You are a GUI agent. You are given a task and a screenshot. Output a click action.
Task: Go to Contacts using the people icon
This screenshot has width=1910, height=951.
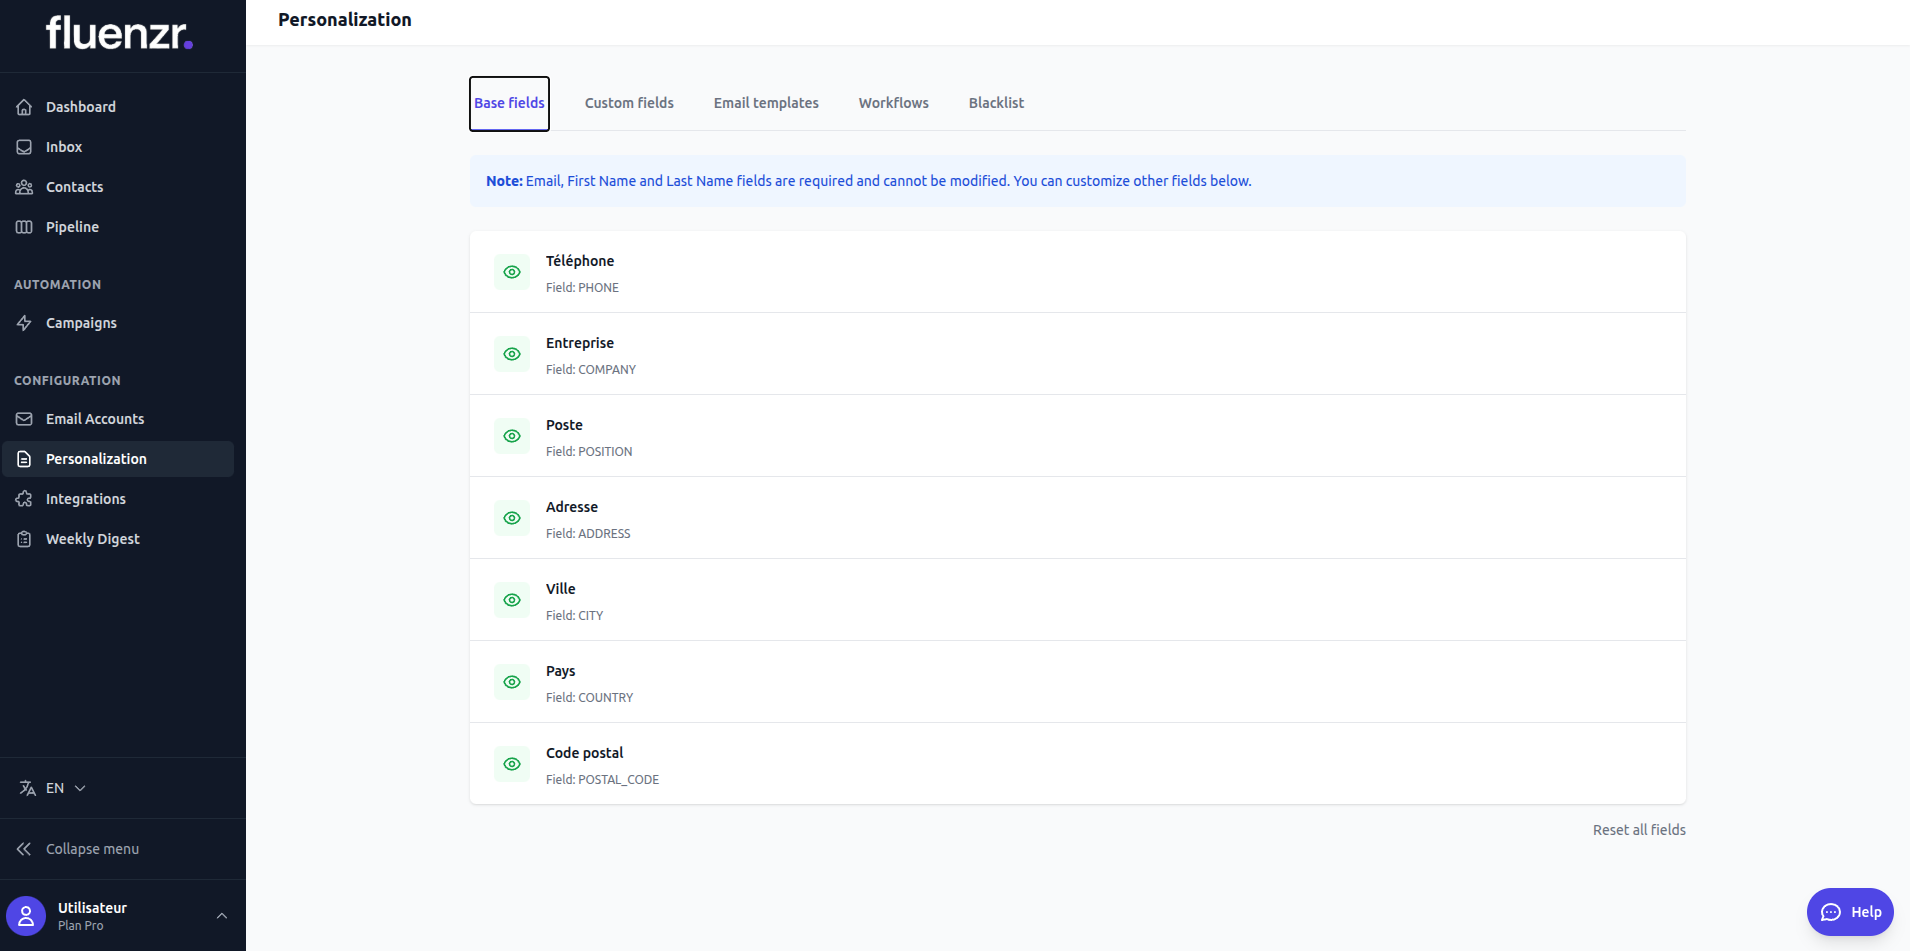tap(24, 187)
